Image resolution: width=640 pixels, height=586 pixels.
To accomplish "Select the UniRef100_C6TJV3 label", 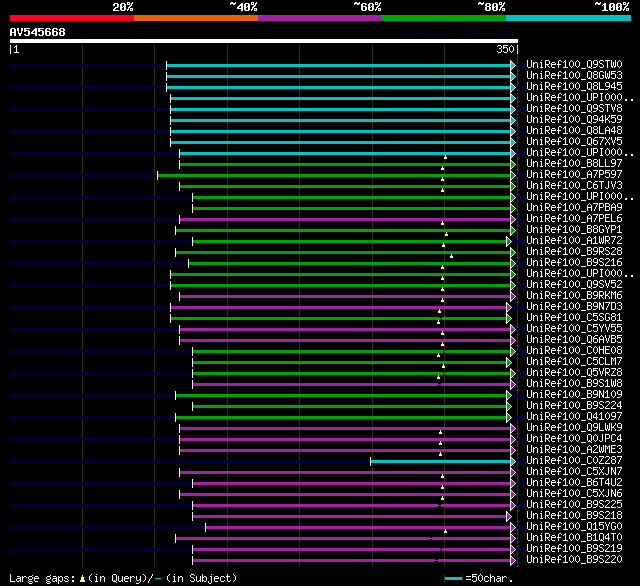I will pos(574,186).
